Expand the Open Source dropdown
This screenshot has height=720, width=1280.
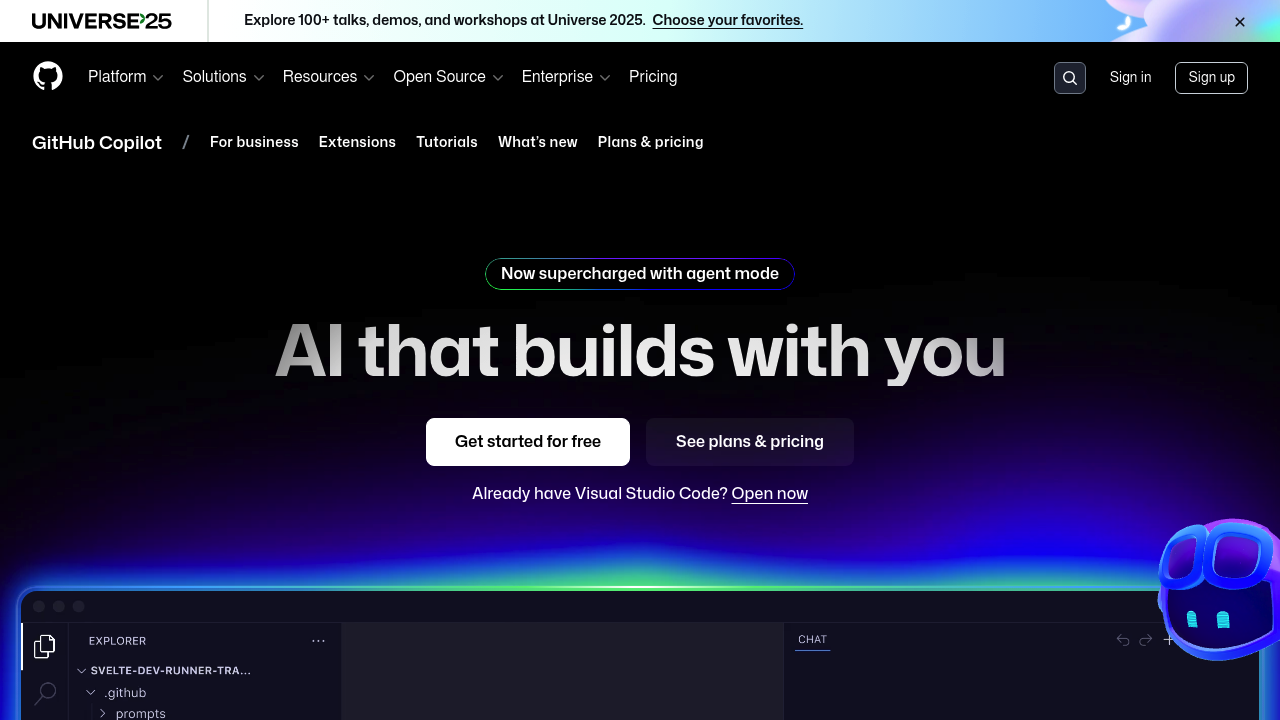click(448, 77)
